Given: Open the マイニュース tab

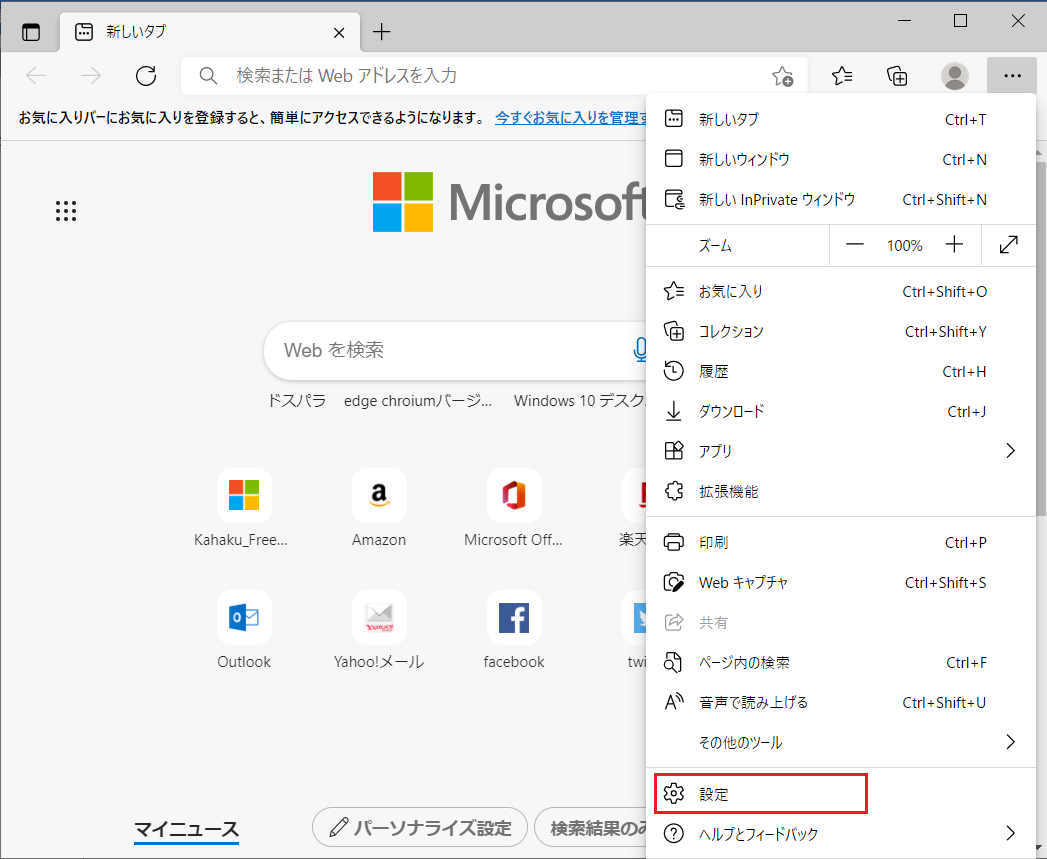Looking at the screenshot, I should click(186, 830).
